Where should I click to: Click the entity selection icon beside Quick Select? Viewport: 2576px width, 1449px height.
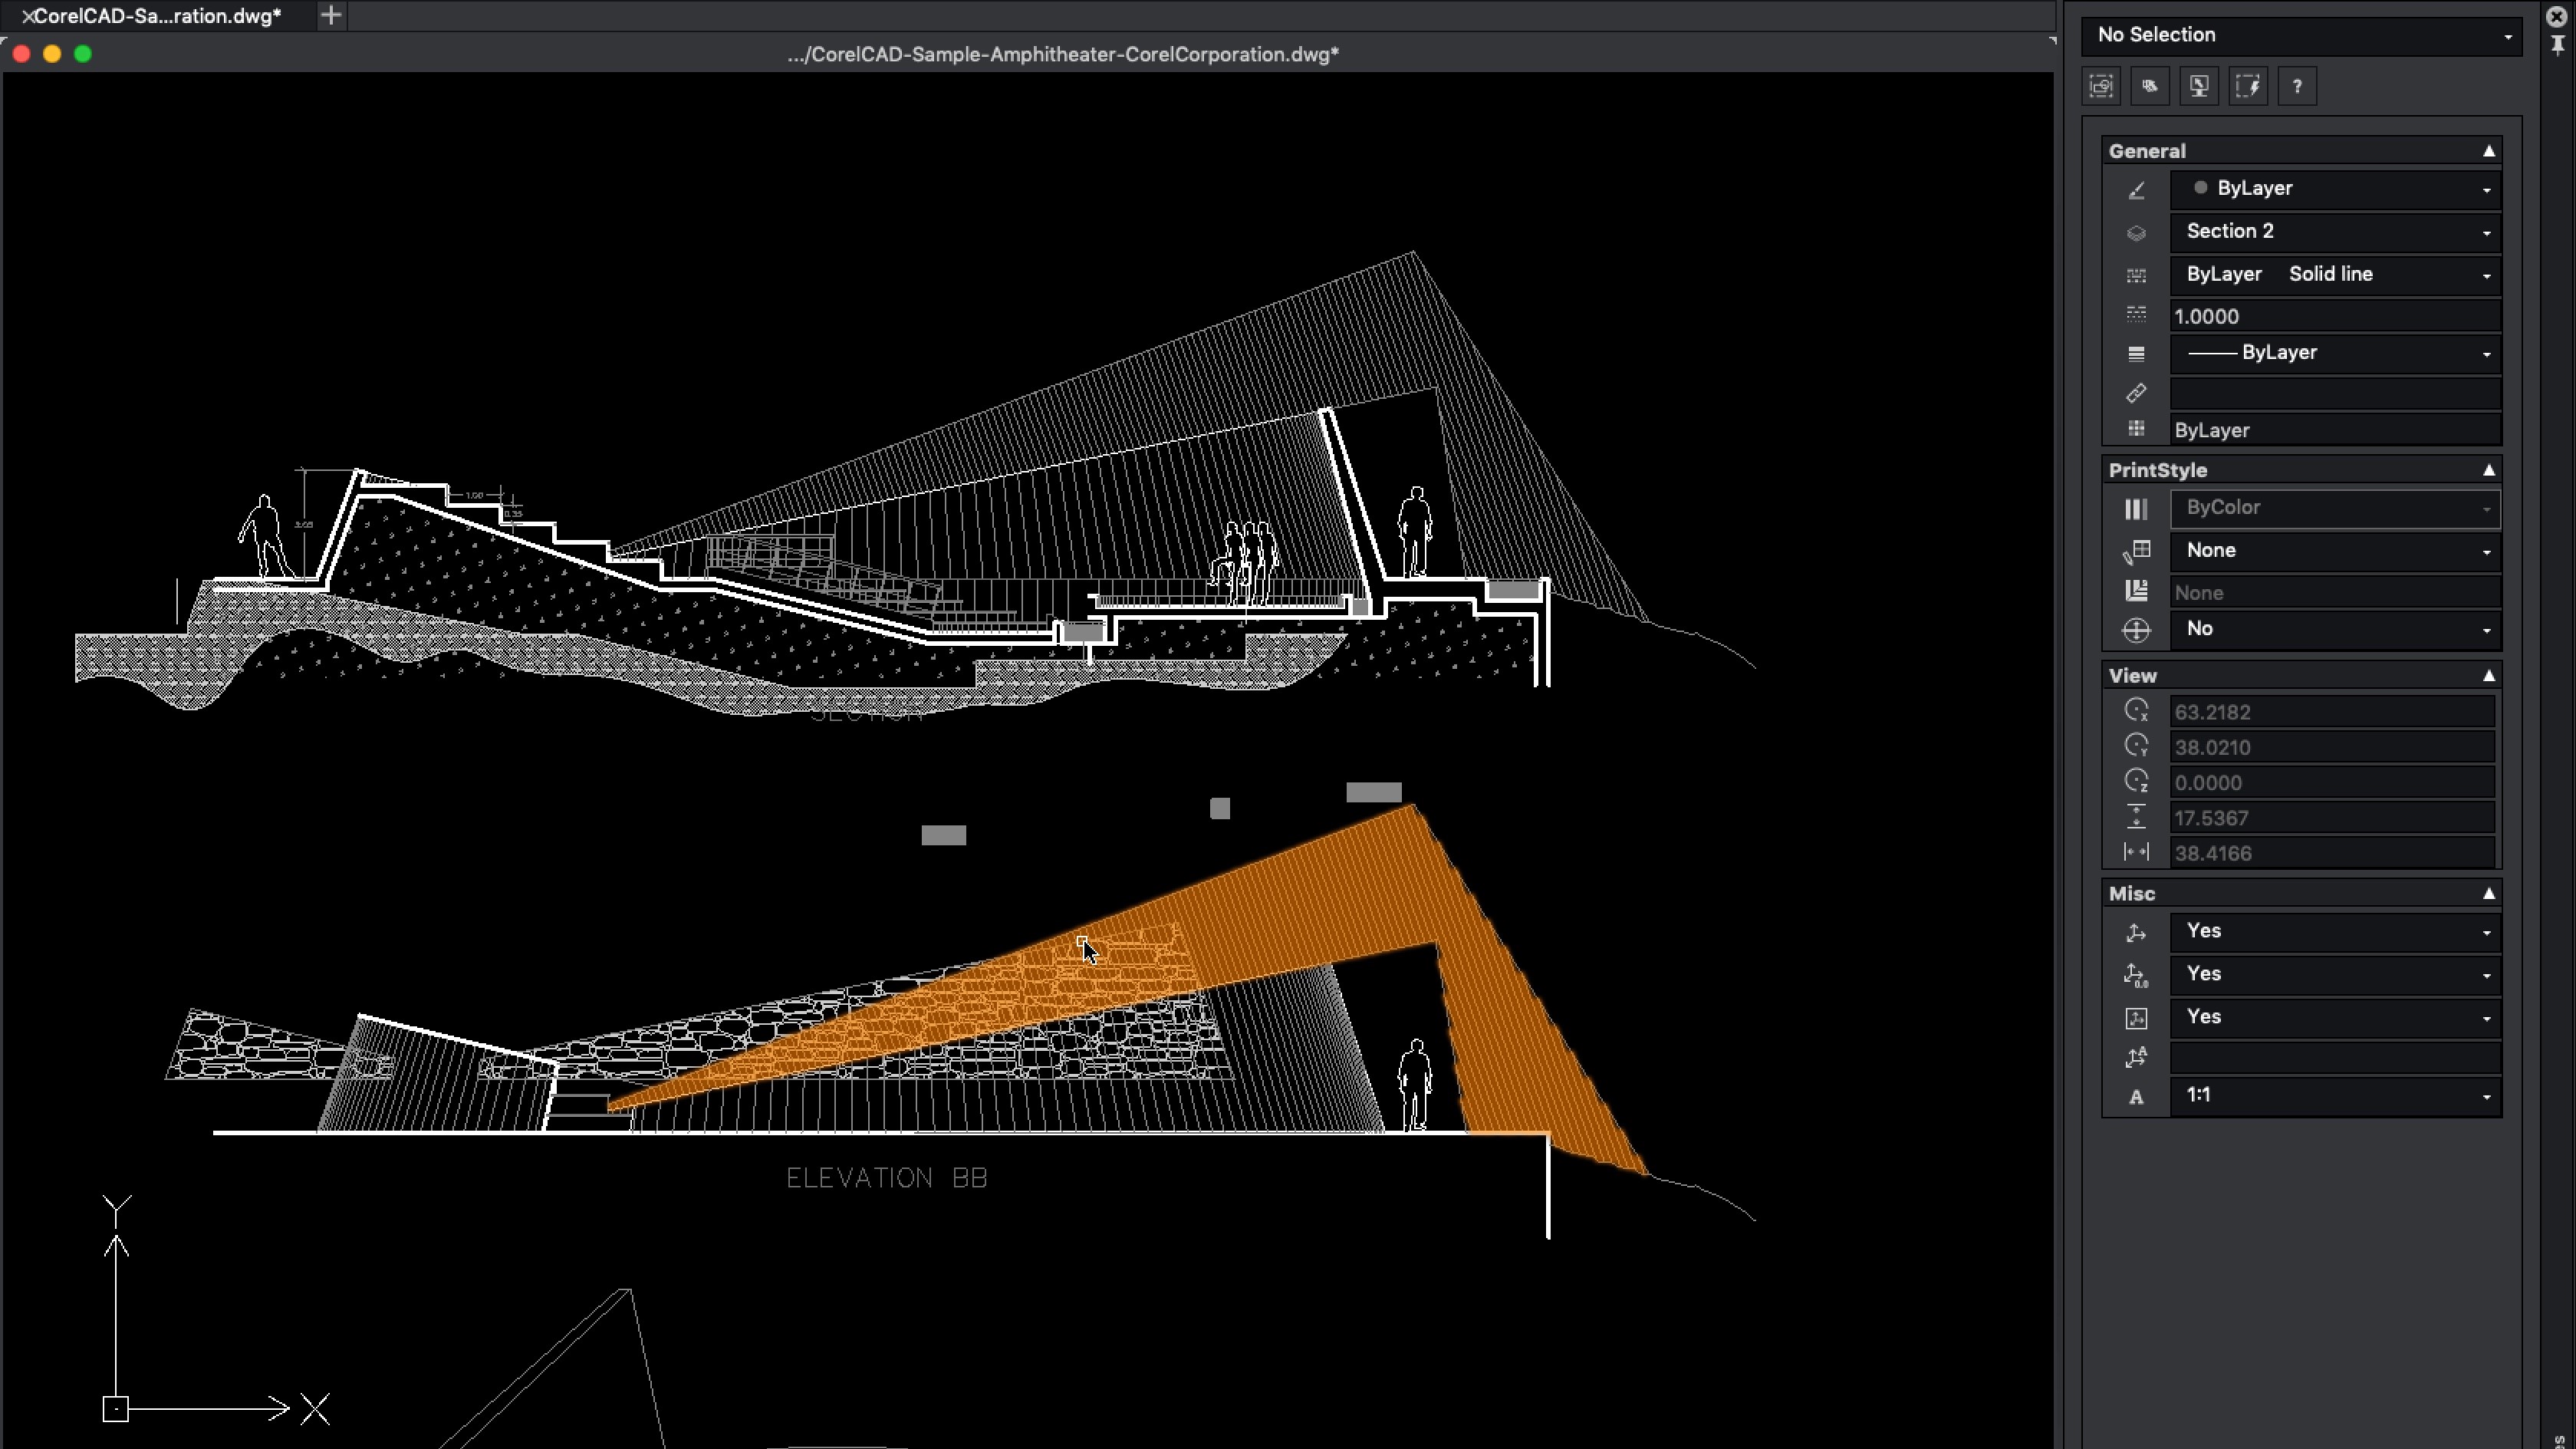tap(2150, 86)
